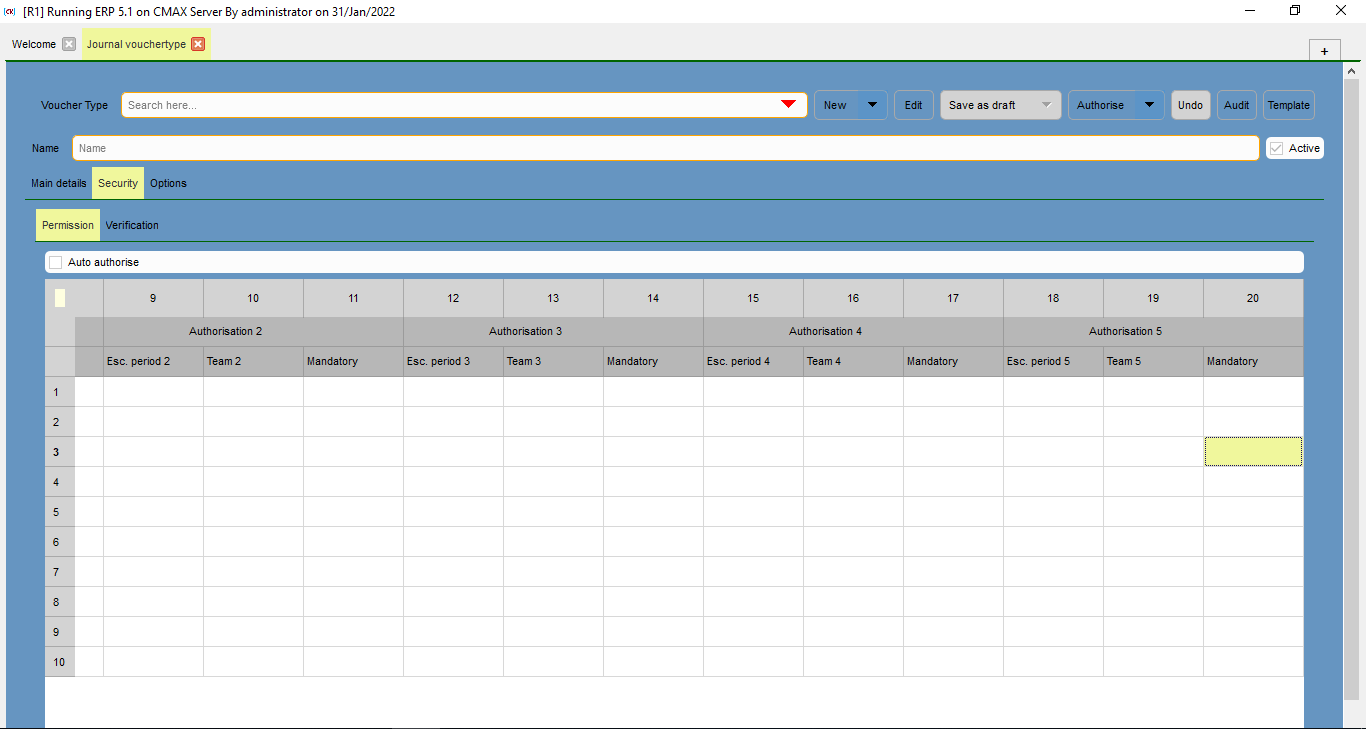Viewport: 1366px width, 729px height.
Task: Select the Permission sub-tab
Action: point(68,225)
